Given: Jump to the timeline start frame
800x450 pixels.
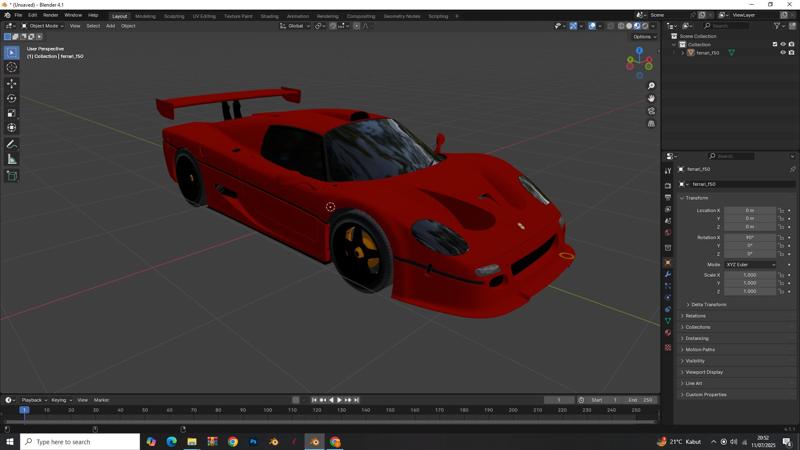Looking at the screenshot, I should point(314,400).
